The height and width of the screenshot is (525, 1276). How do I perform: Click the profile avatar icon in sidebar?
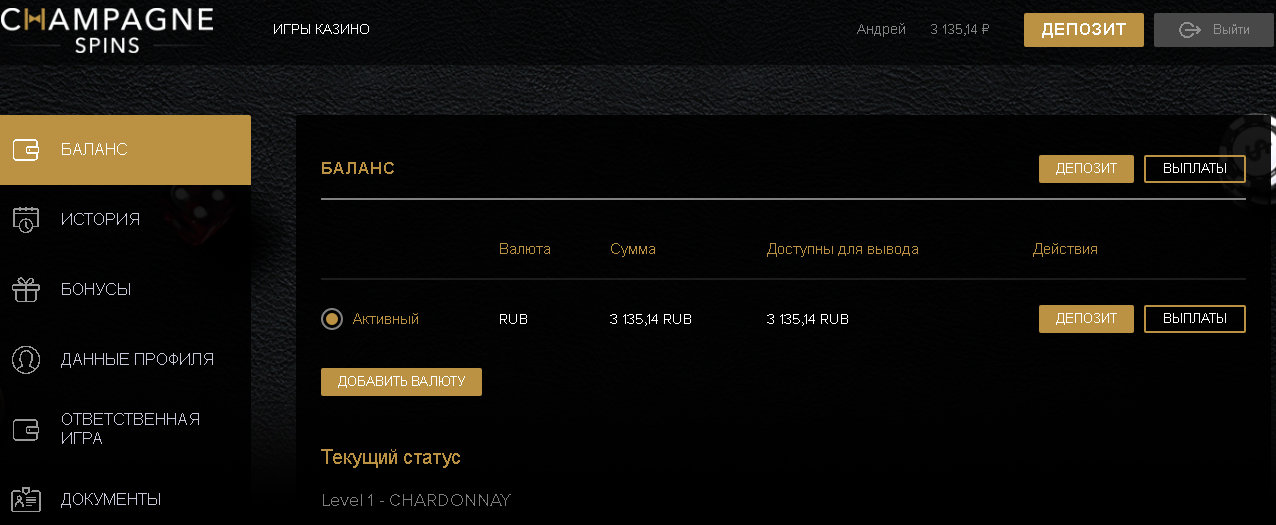point(26,359)
